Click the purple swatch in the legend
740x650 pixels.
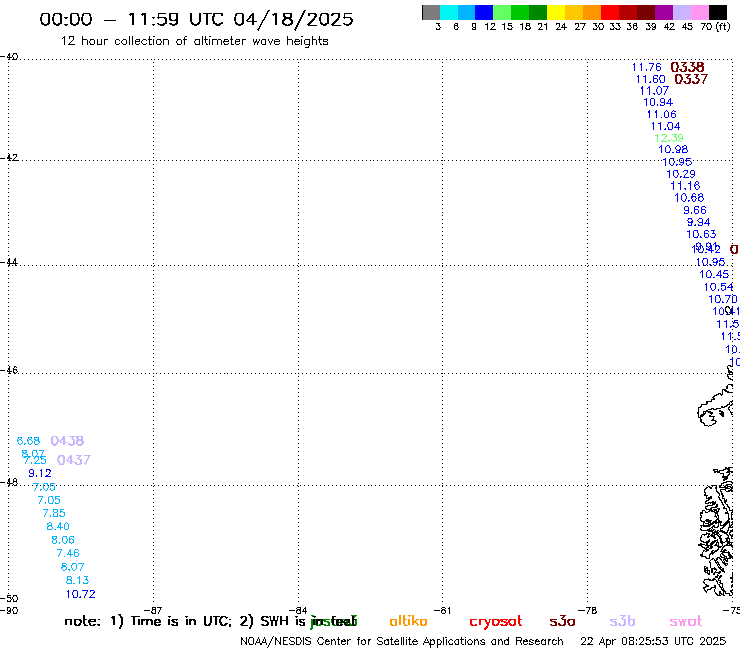(663, 12)
